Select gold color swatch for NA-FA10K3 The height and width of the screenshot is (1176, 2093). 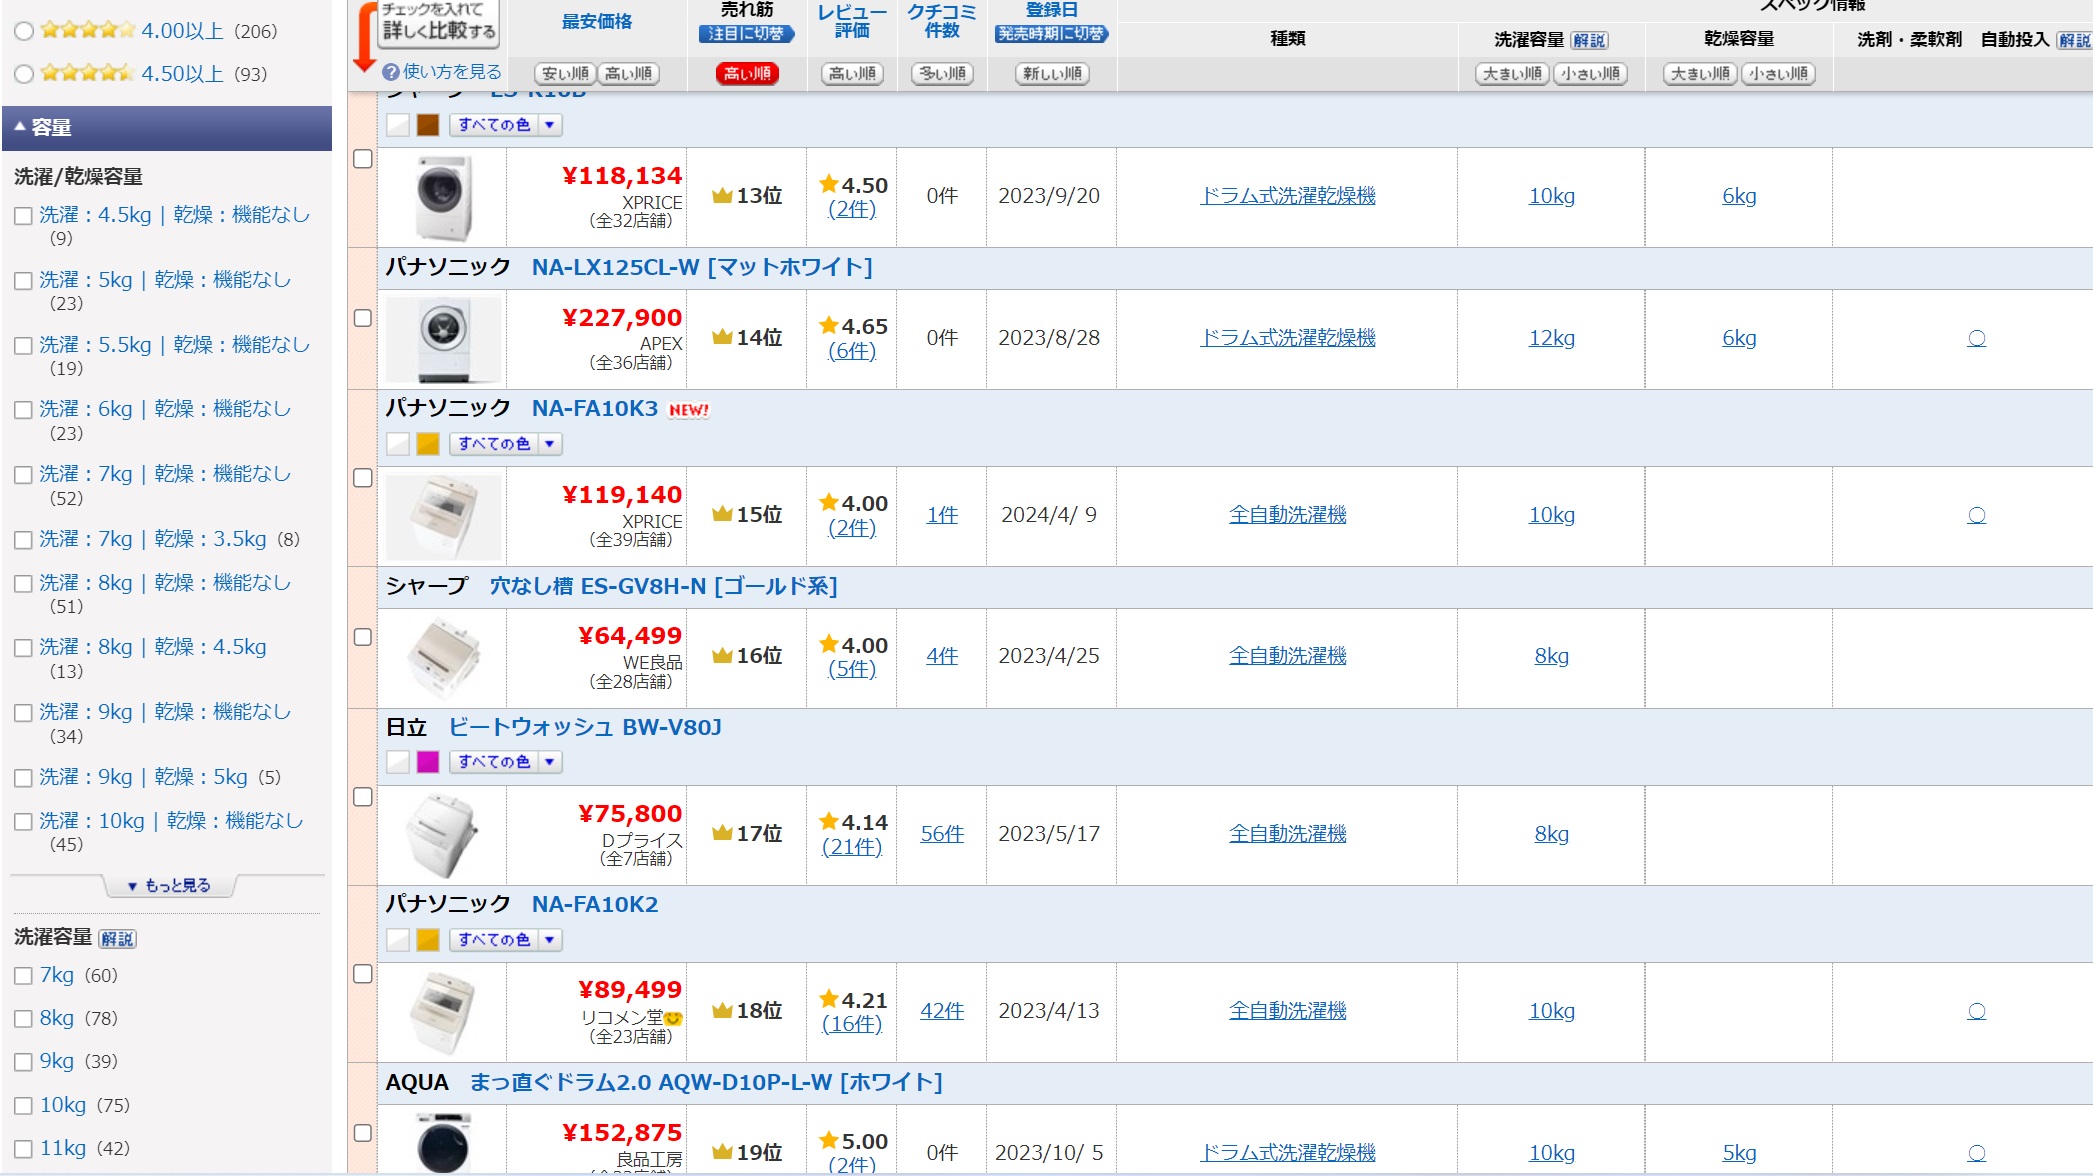[428, 444]
